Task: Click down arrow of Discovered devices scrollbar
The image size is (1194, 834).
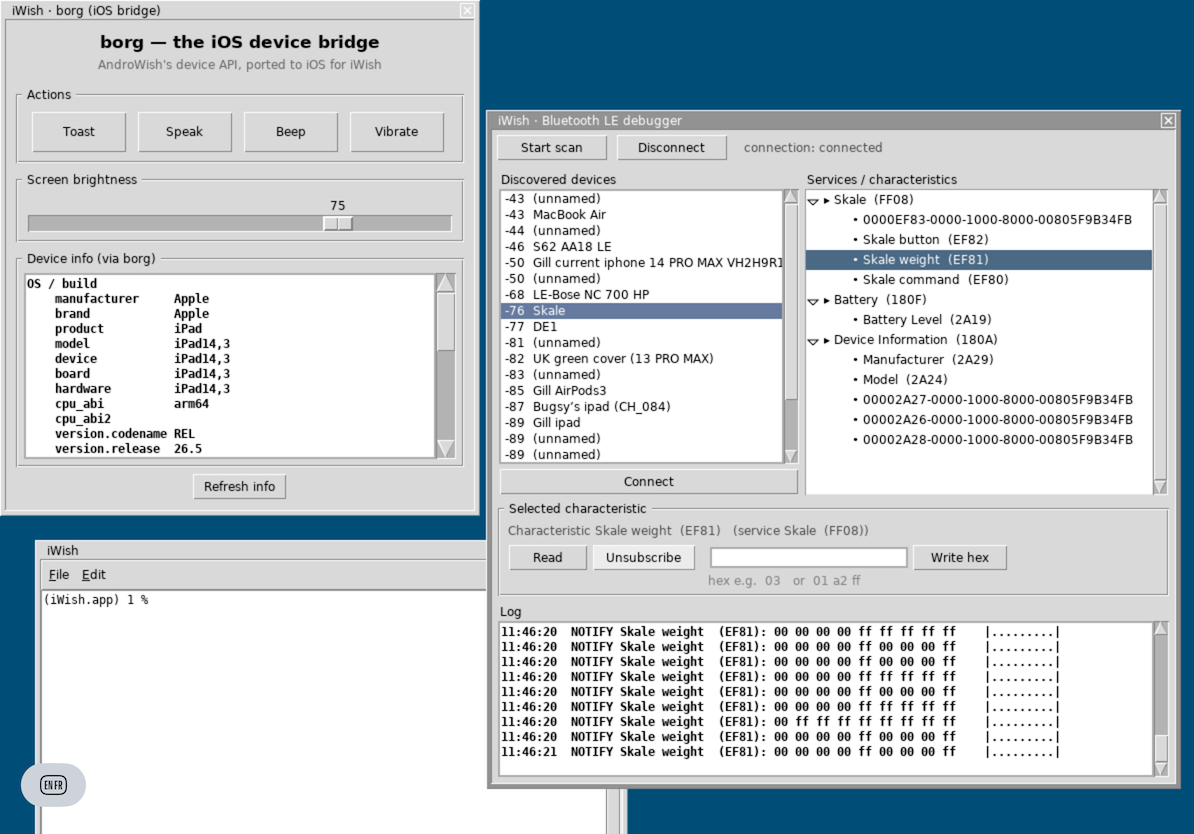Action: tap(791, 455)
